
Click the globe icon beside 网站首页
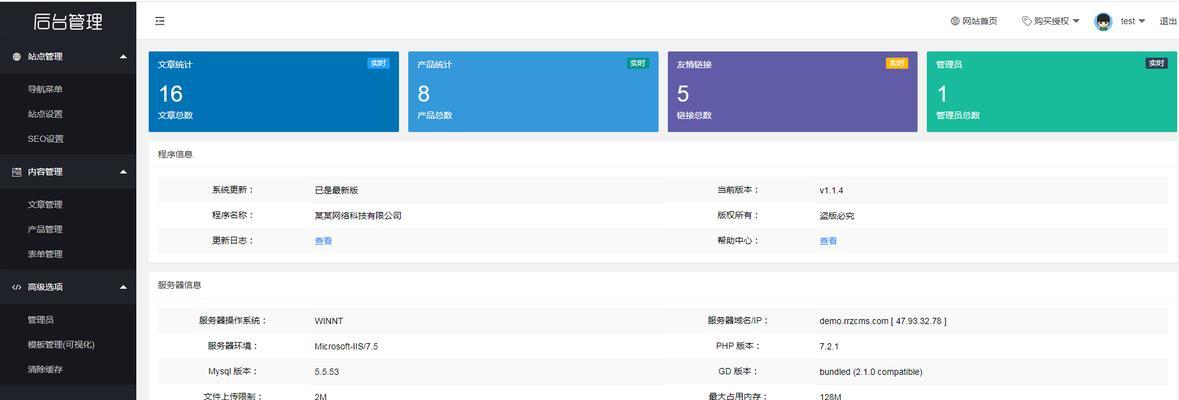coord(955,21)
